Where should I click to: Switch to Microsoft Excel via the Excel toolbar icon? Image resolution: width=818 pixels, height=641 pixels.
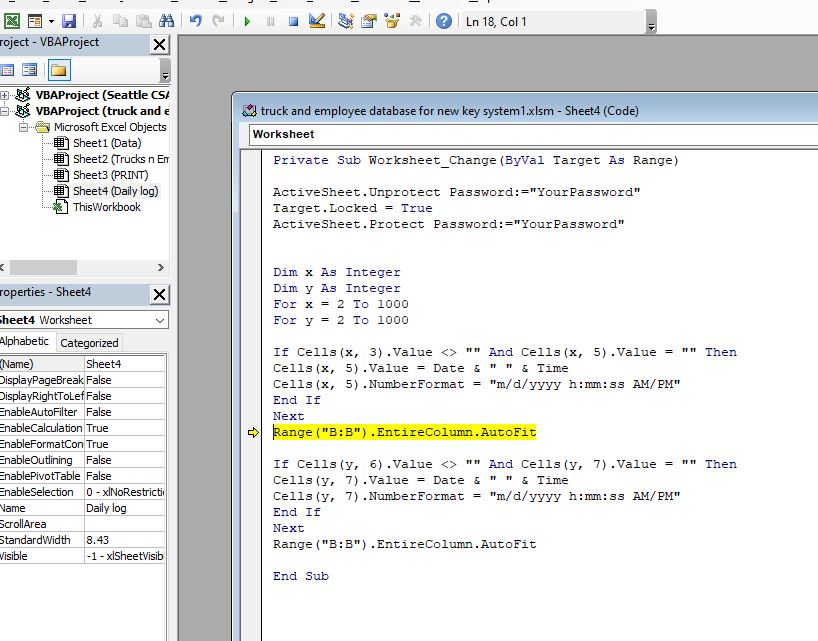tap(11, 21)
